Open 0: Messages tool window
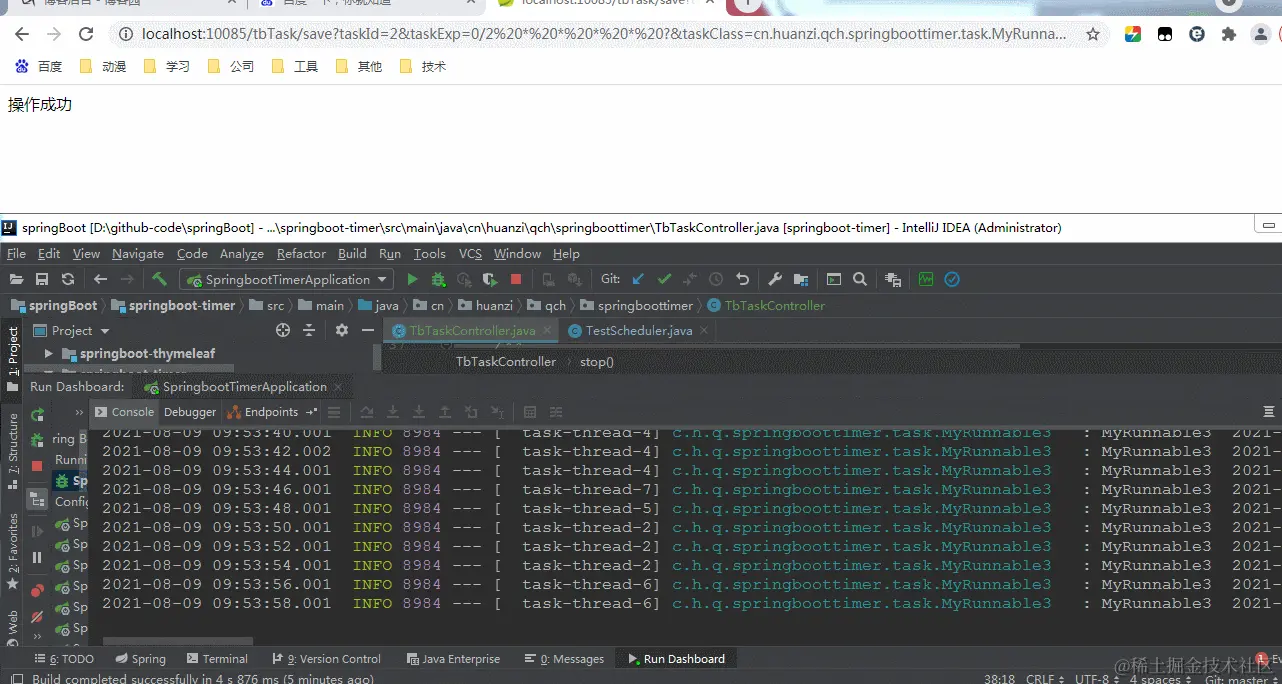 point(564,659)
